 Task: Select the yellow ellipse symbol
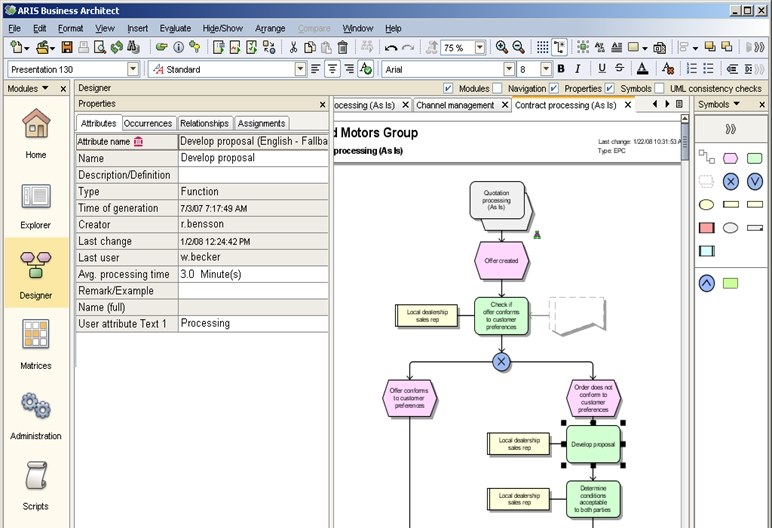point(707,204)
